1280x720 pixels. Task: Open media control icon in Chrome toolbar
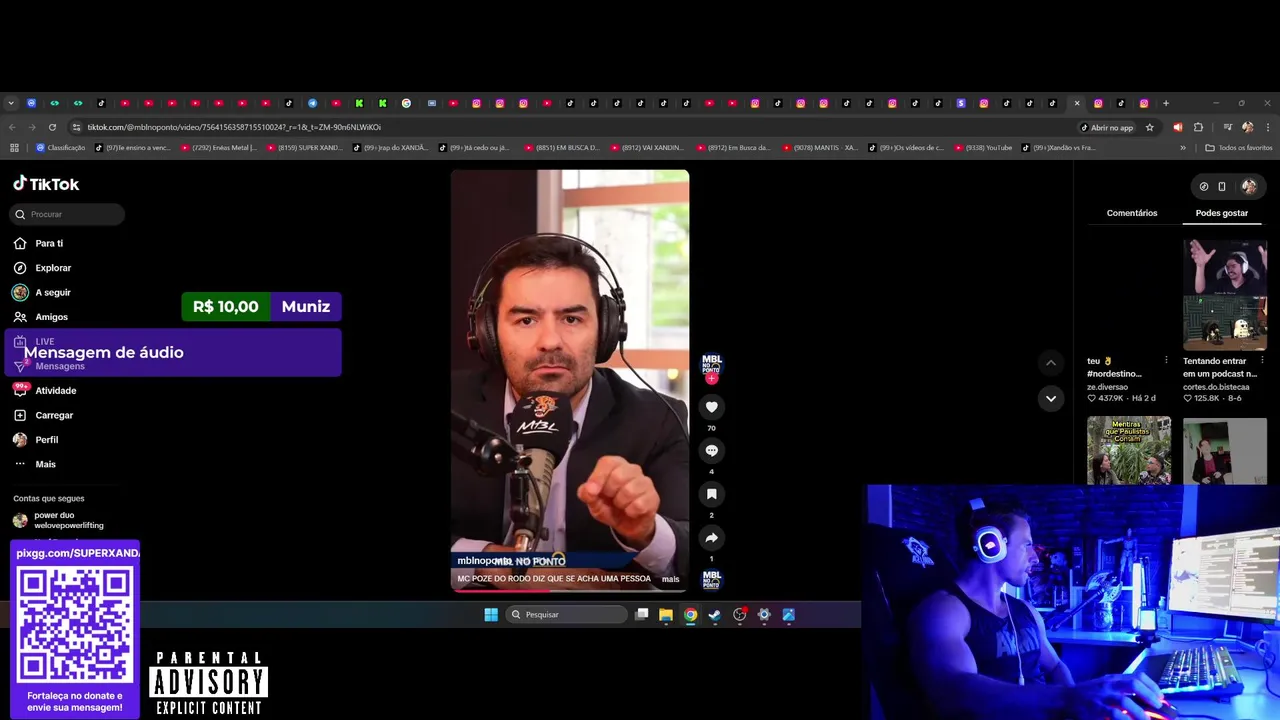[1228, 127]
